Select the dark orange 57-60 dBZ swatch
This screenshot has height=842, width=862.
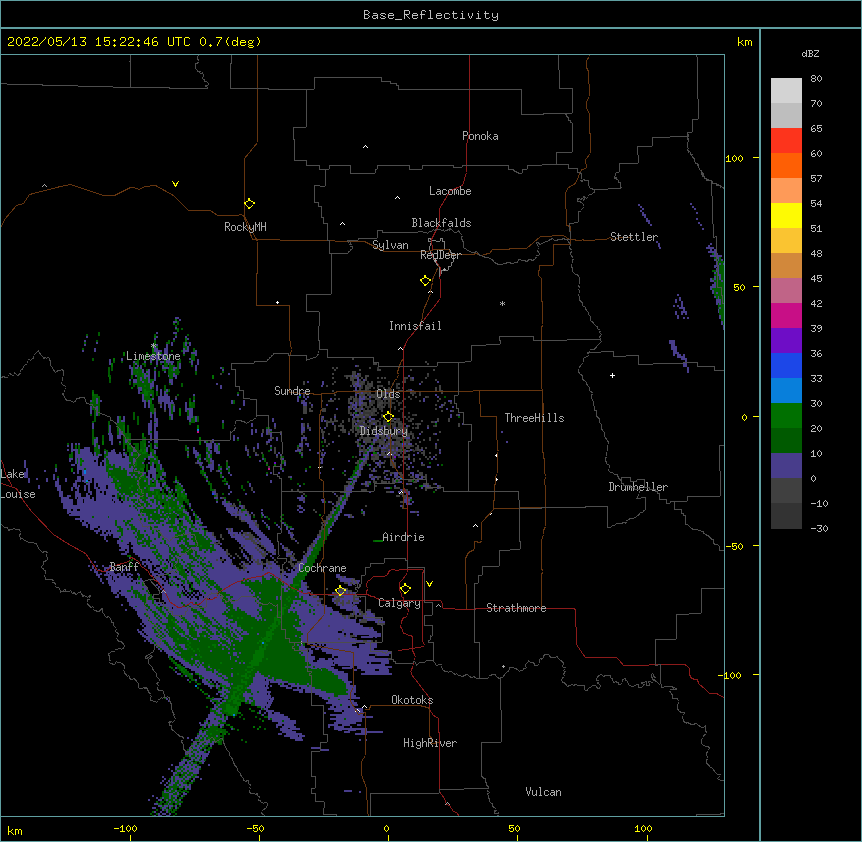click(786, 165)
